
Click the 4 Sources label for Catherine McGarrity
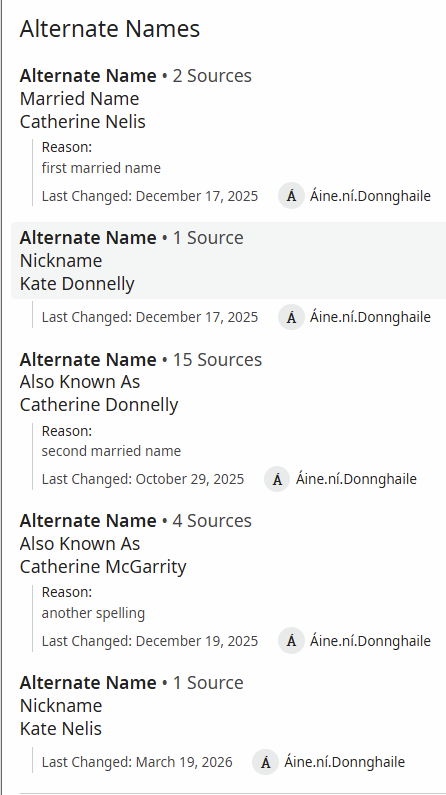click(212, 521)
